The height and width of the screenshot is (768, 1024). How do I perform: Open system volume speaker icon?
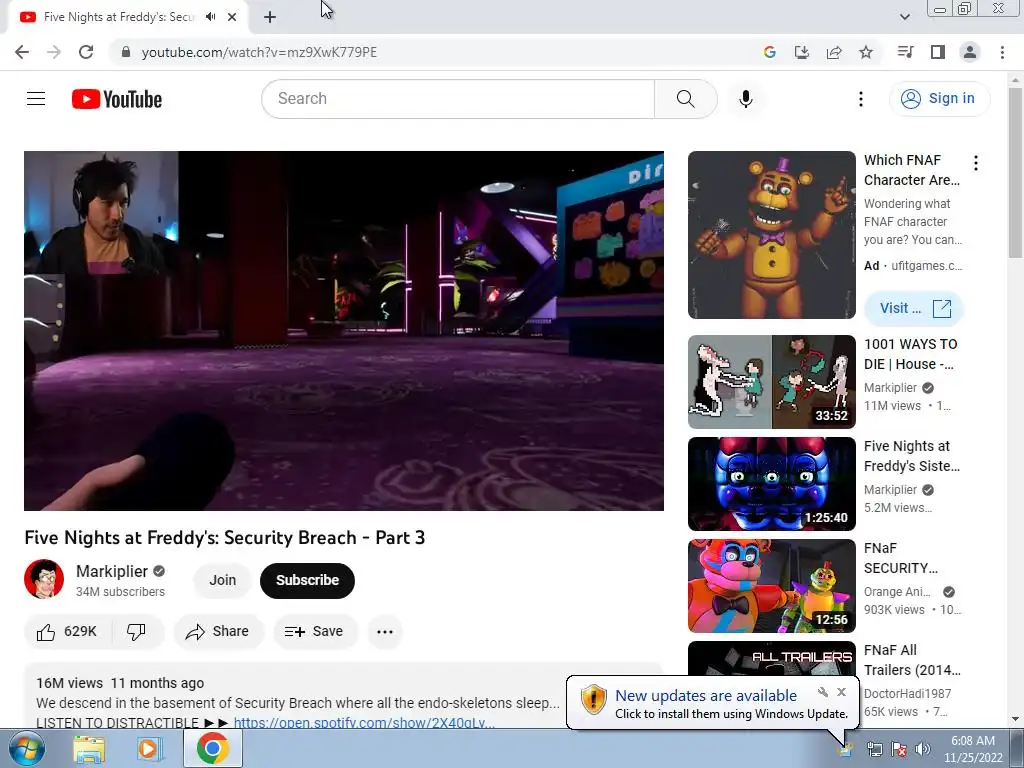coord(922,750)
